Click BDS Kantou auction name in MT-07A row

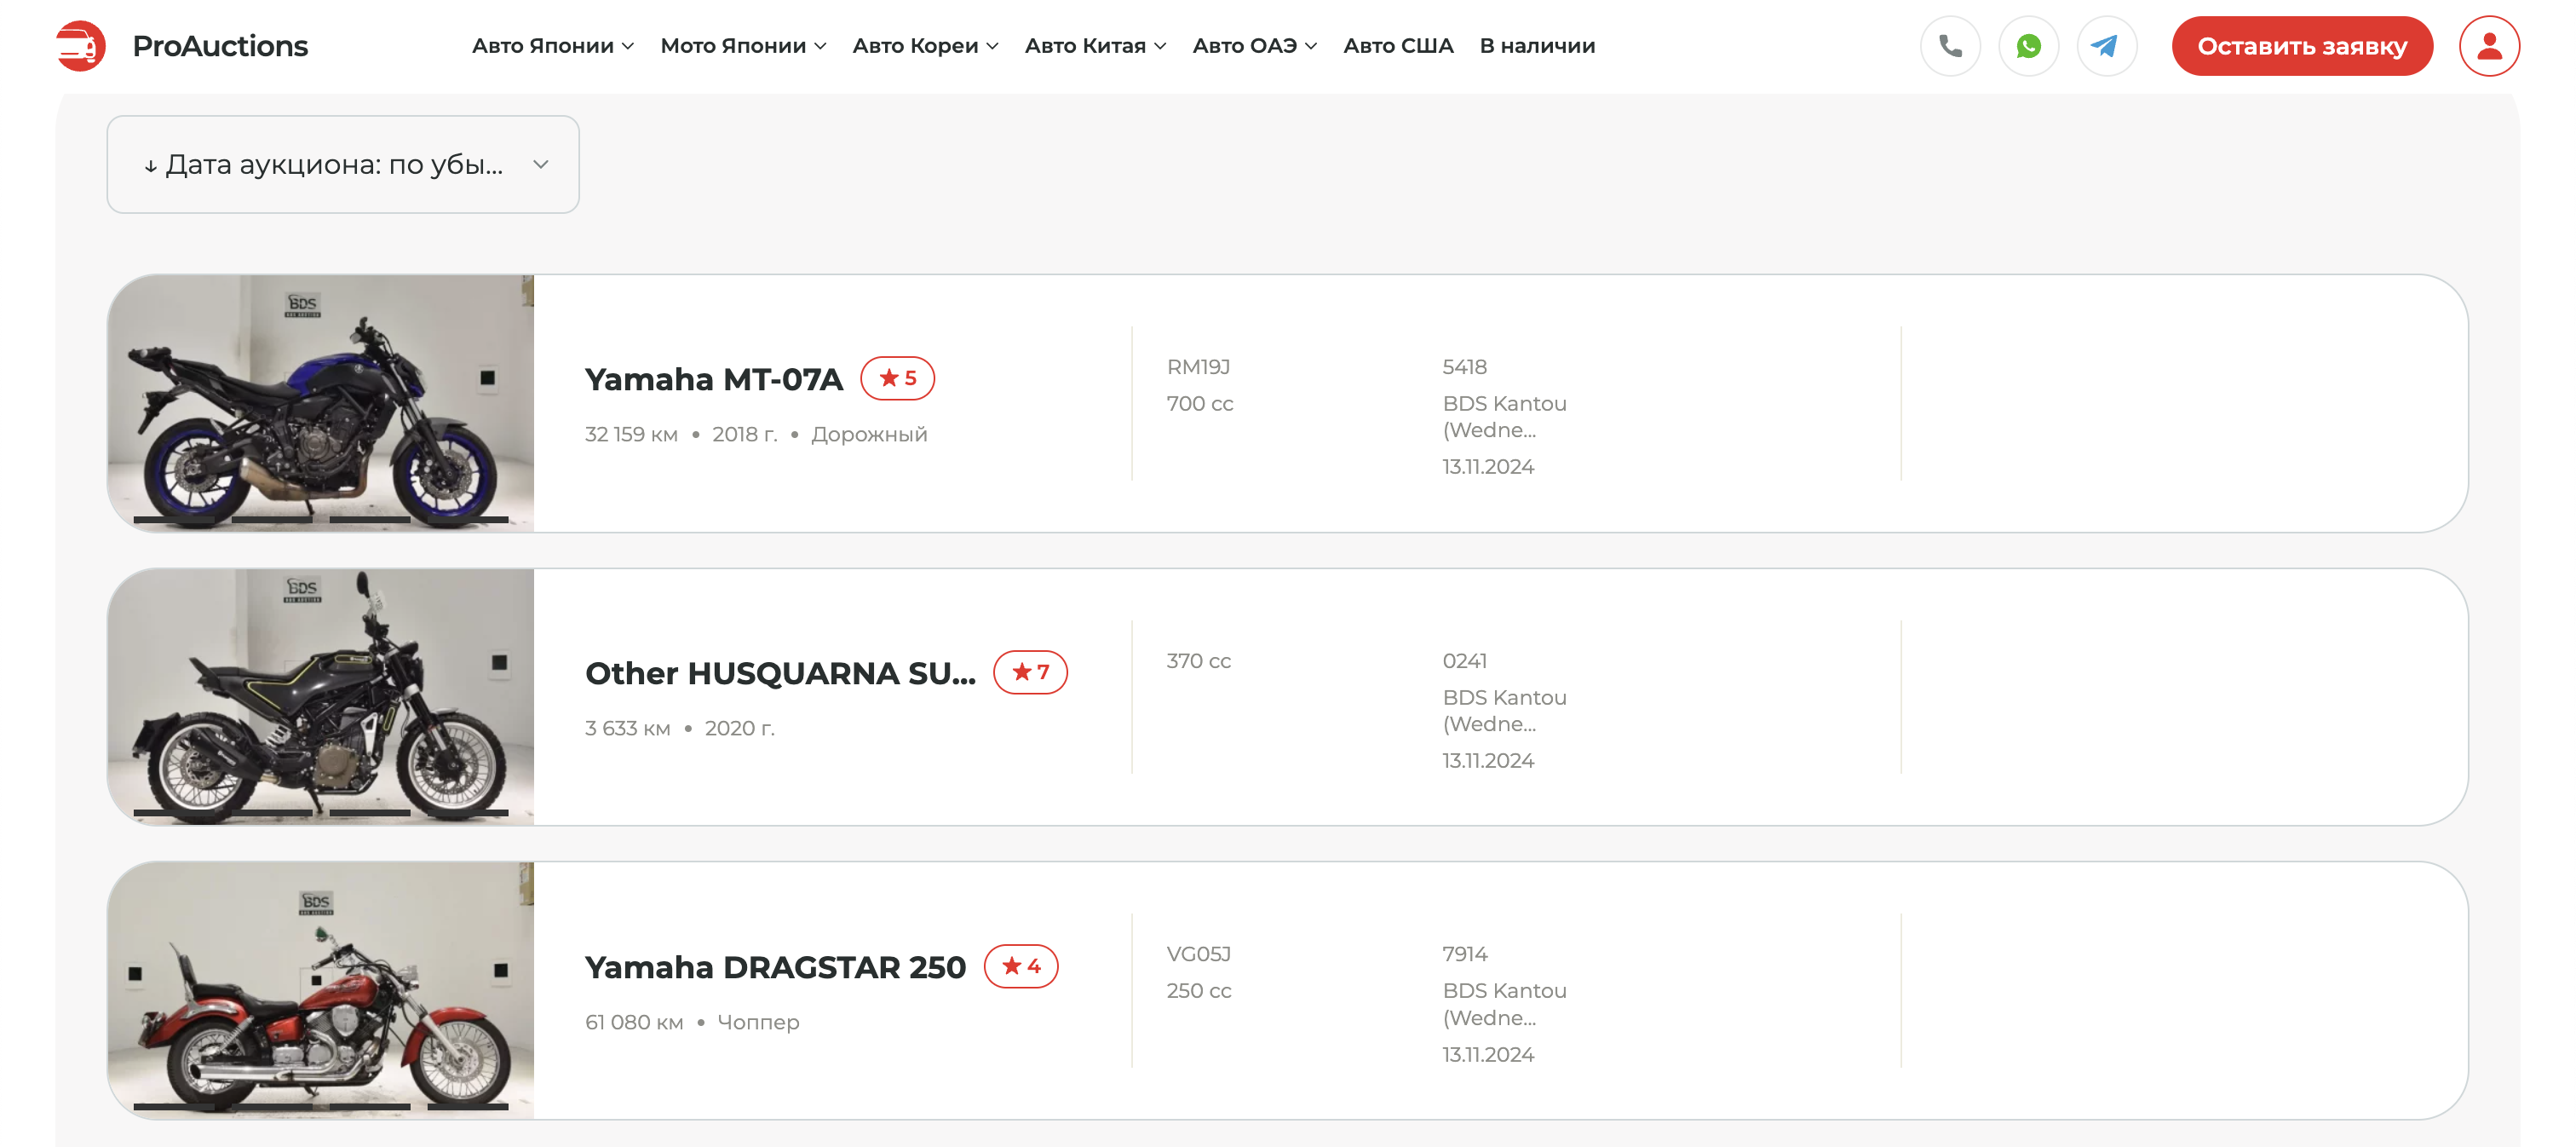click(x=1504, y=417)
